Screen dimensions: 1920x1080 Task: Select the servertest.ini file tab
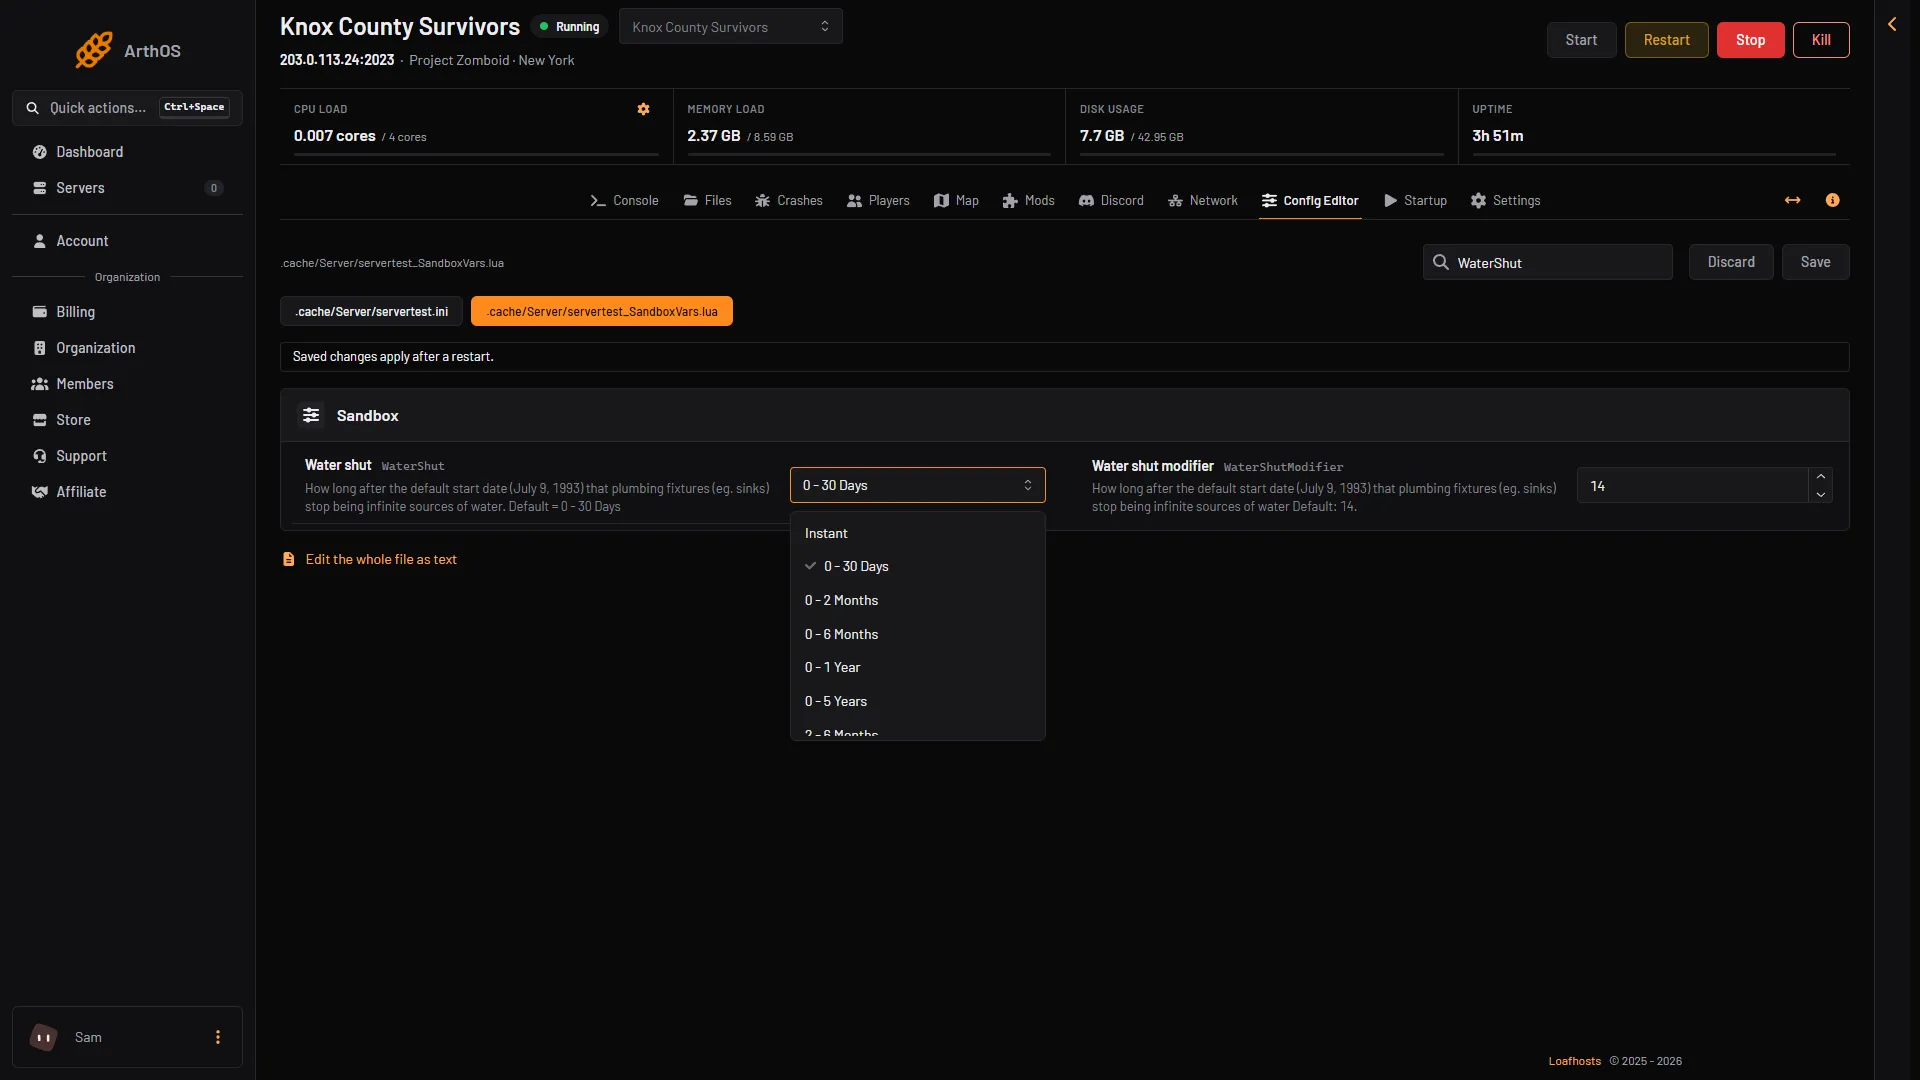pyautogui.click(x=371, y=312)
